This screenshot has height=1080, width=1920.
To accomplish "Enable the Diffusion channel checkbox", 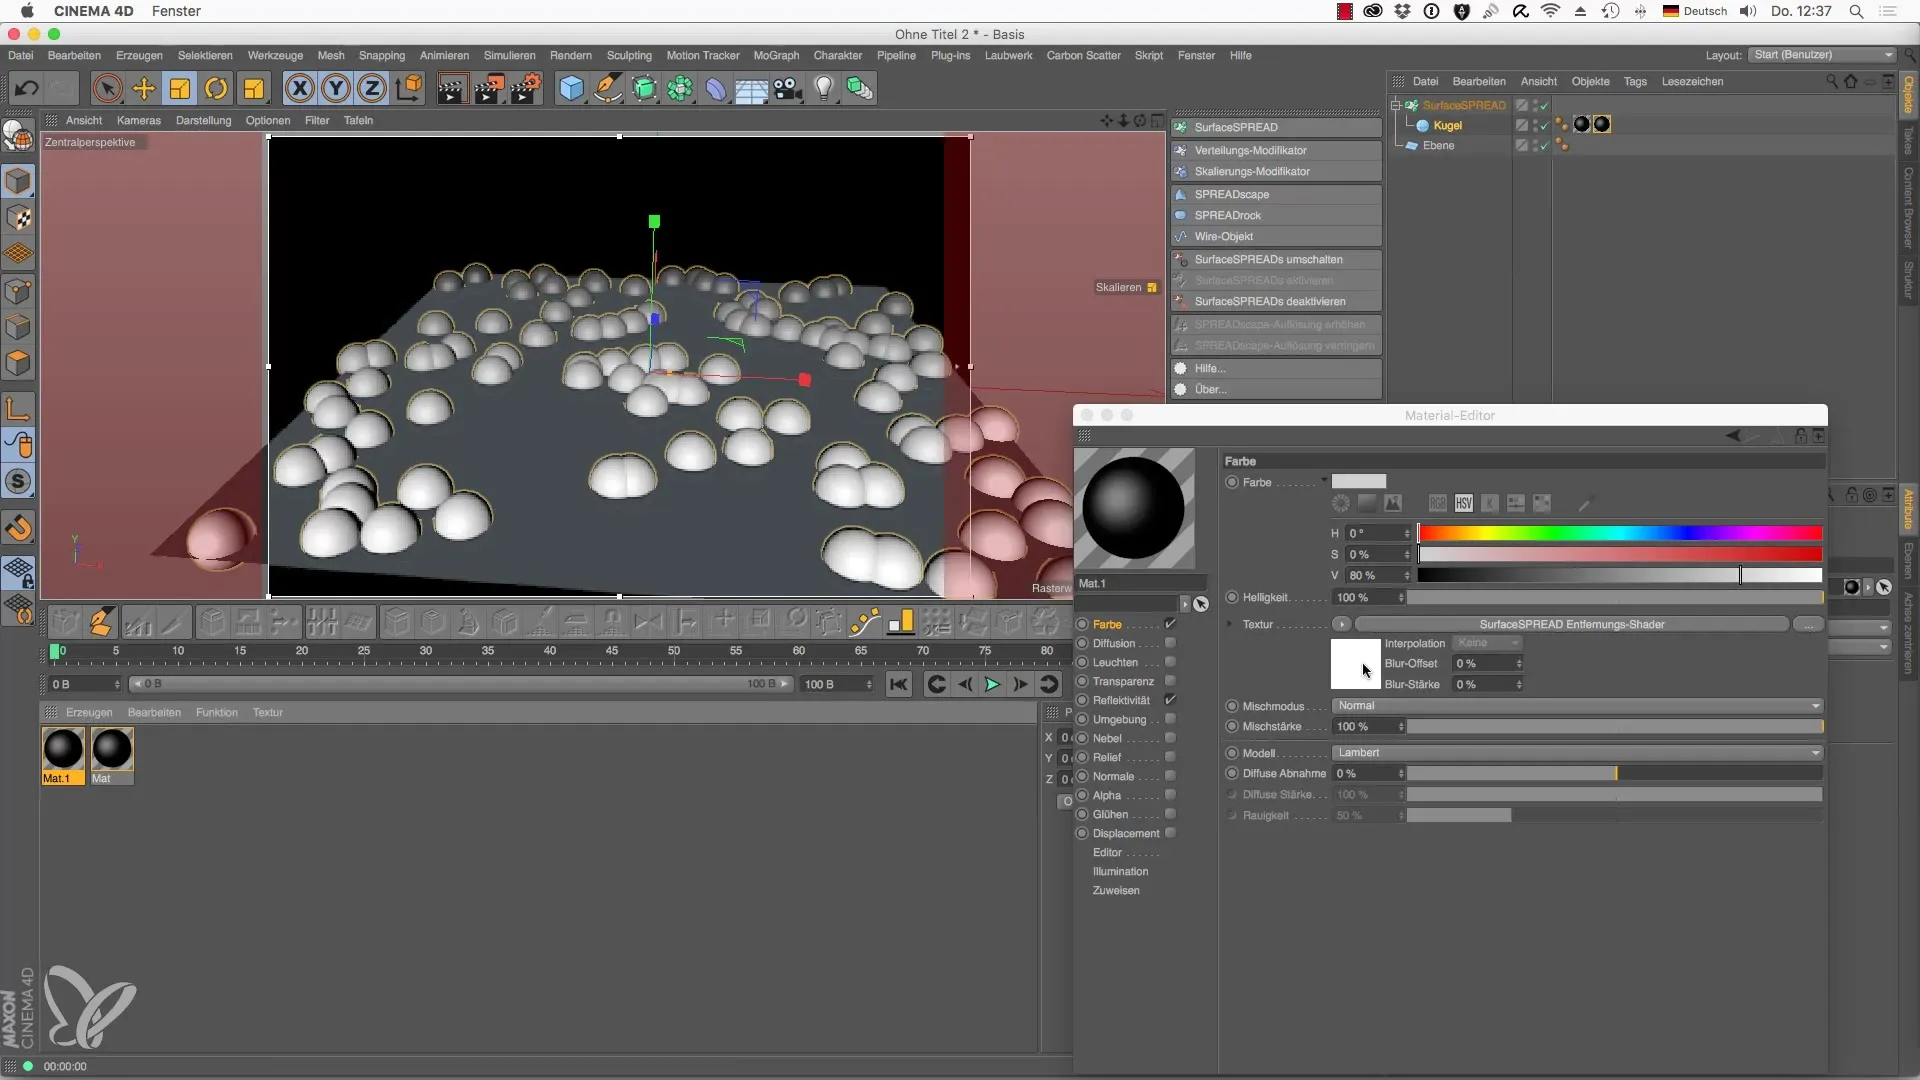I will (1170, 643).
